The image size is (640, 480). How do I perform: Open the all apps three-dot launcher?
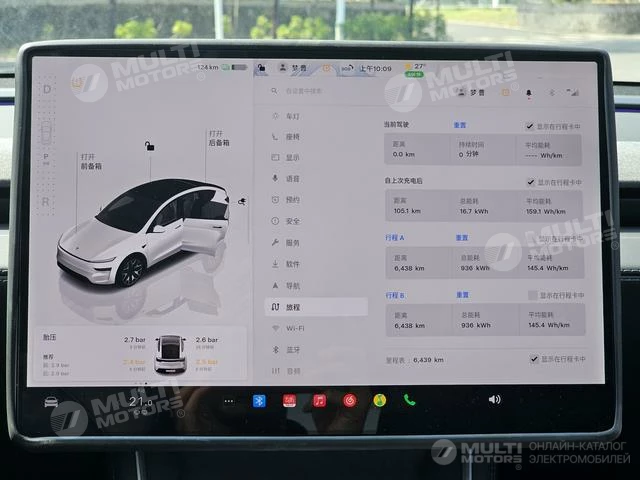tap(228, 401)
